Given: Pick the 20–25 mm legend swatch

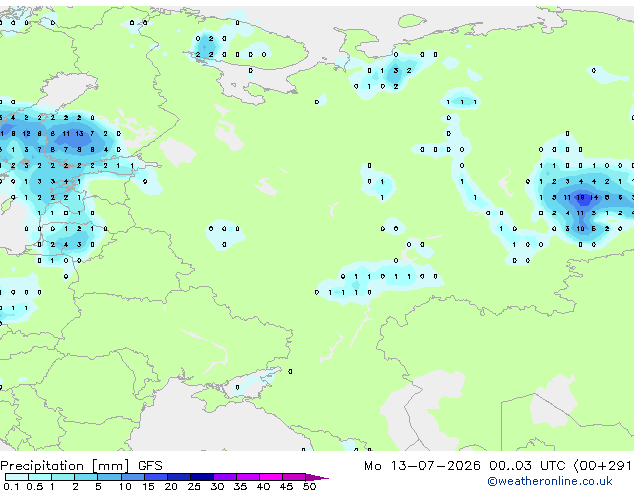Looking at the screenshot, I should coord(178,477).
